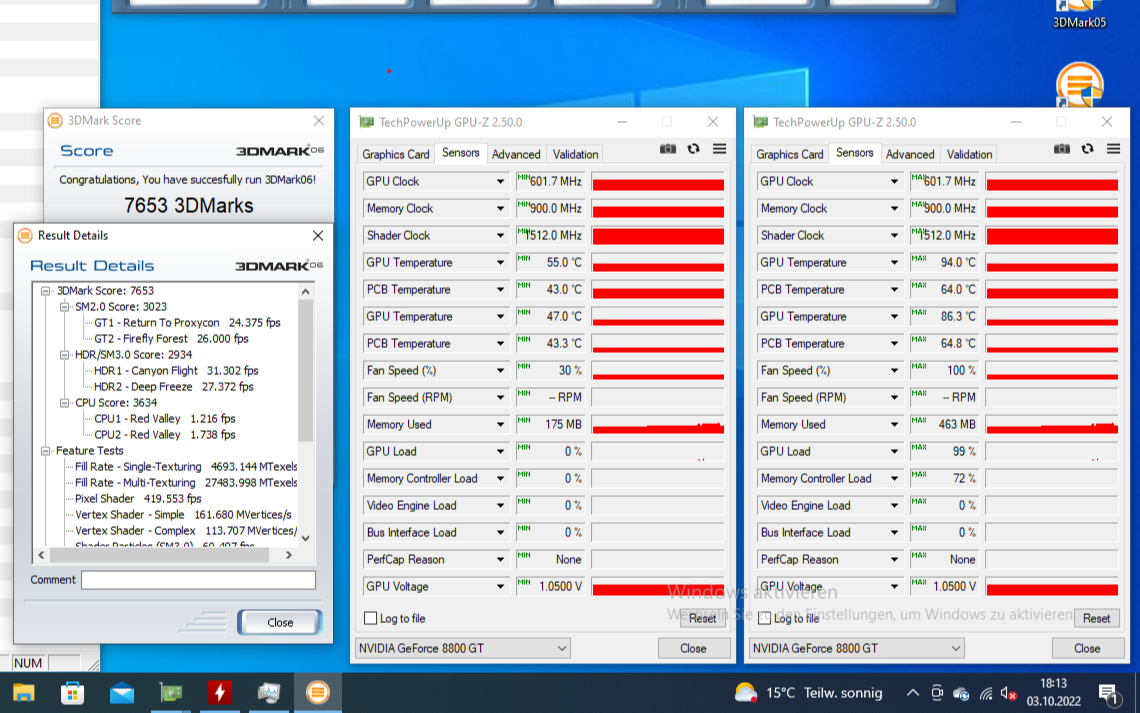This screenshot has width=1140, height=713.
Task: Click OneDrive cloud tray icon
Action: click(961, 693)
